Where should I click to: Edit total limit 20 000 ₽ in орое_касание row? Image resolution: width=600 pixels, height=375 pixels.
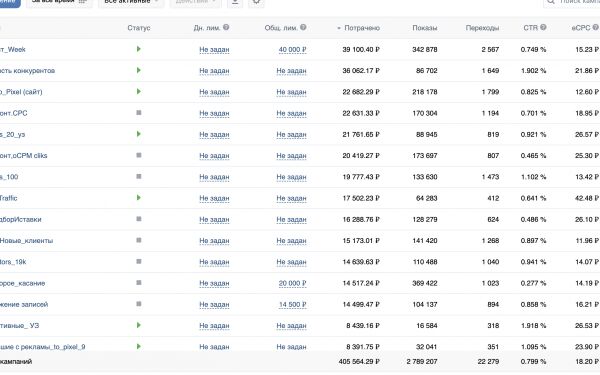click(x=292, y=284)
